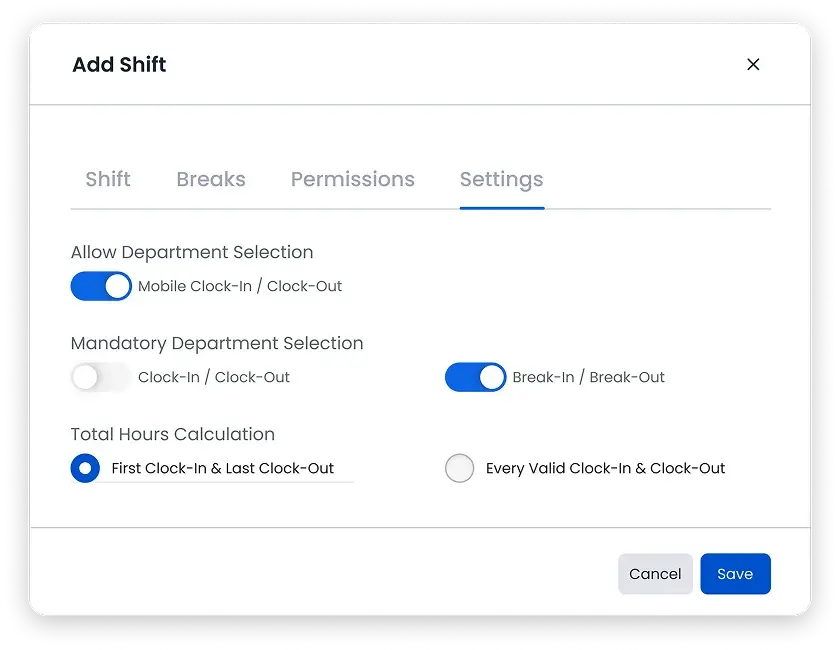Go to the Permissions tab
This screenshot has height=650, width=840.
[352, 179]
